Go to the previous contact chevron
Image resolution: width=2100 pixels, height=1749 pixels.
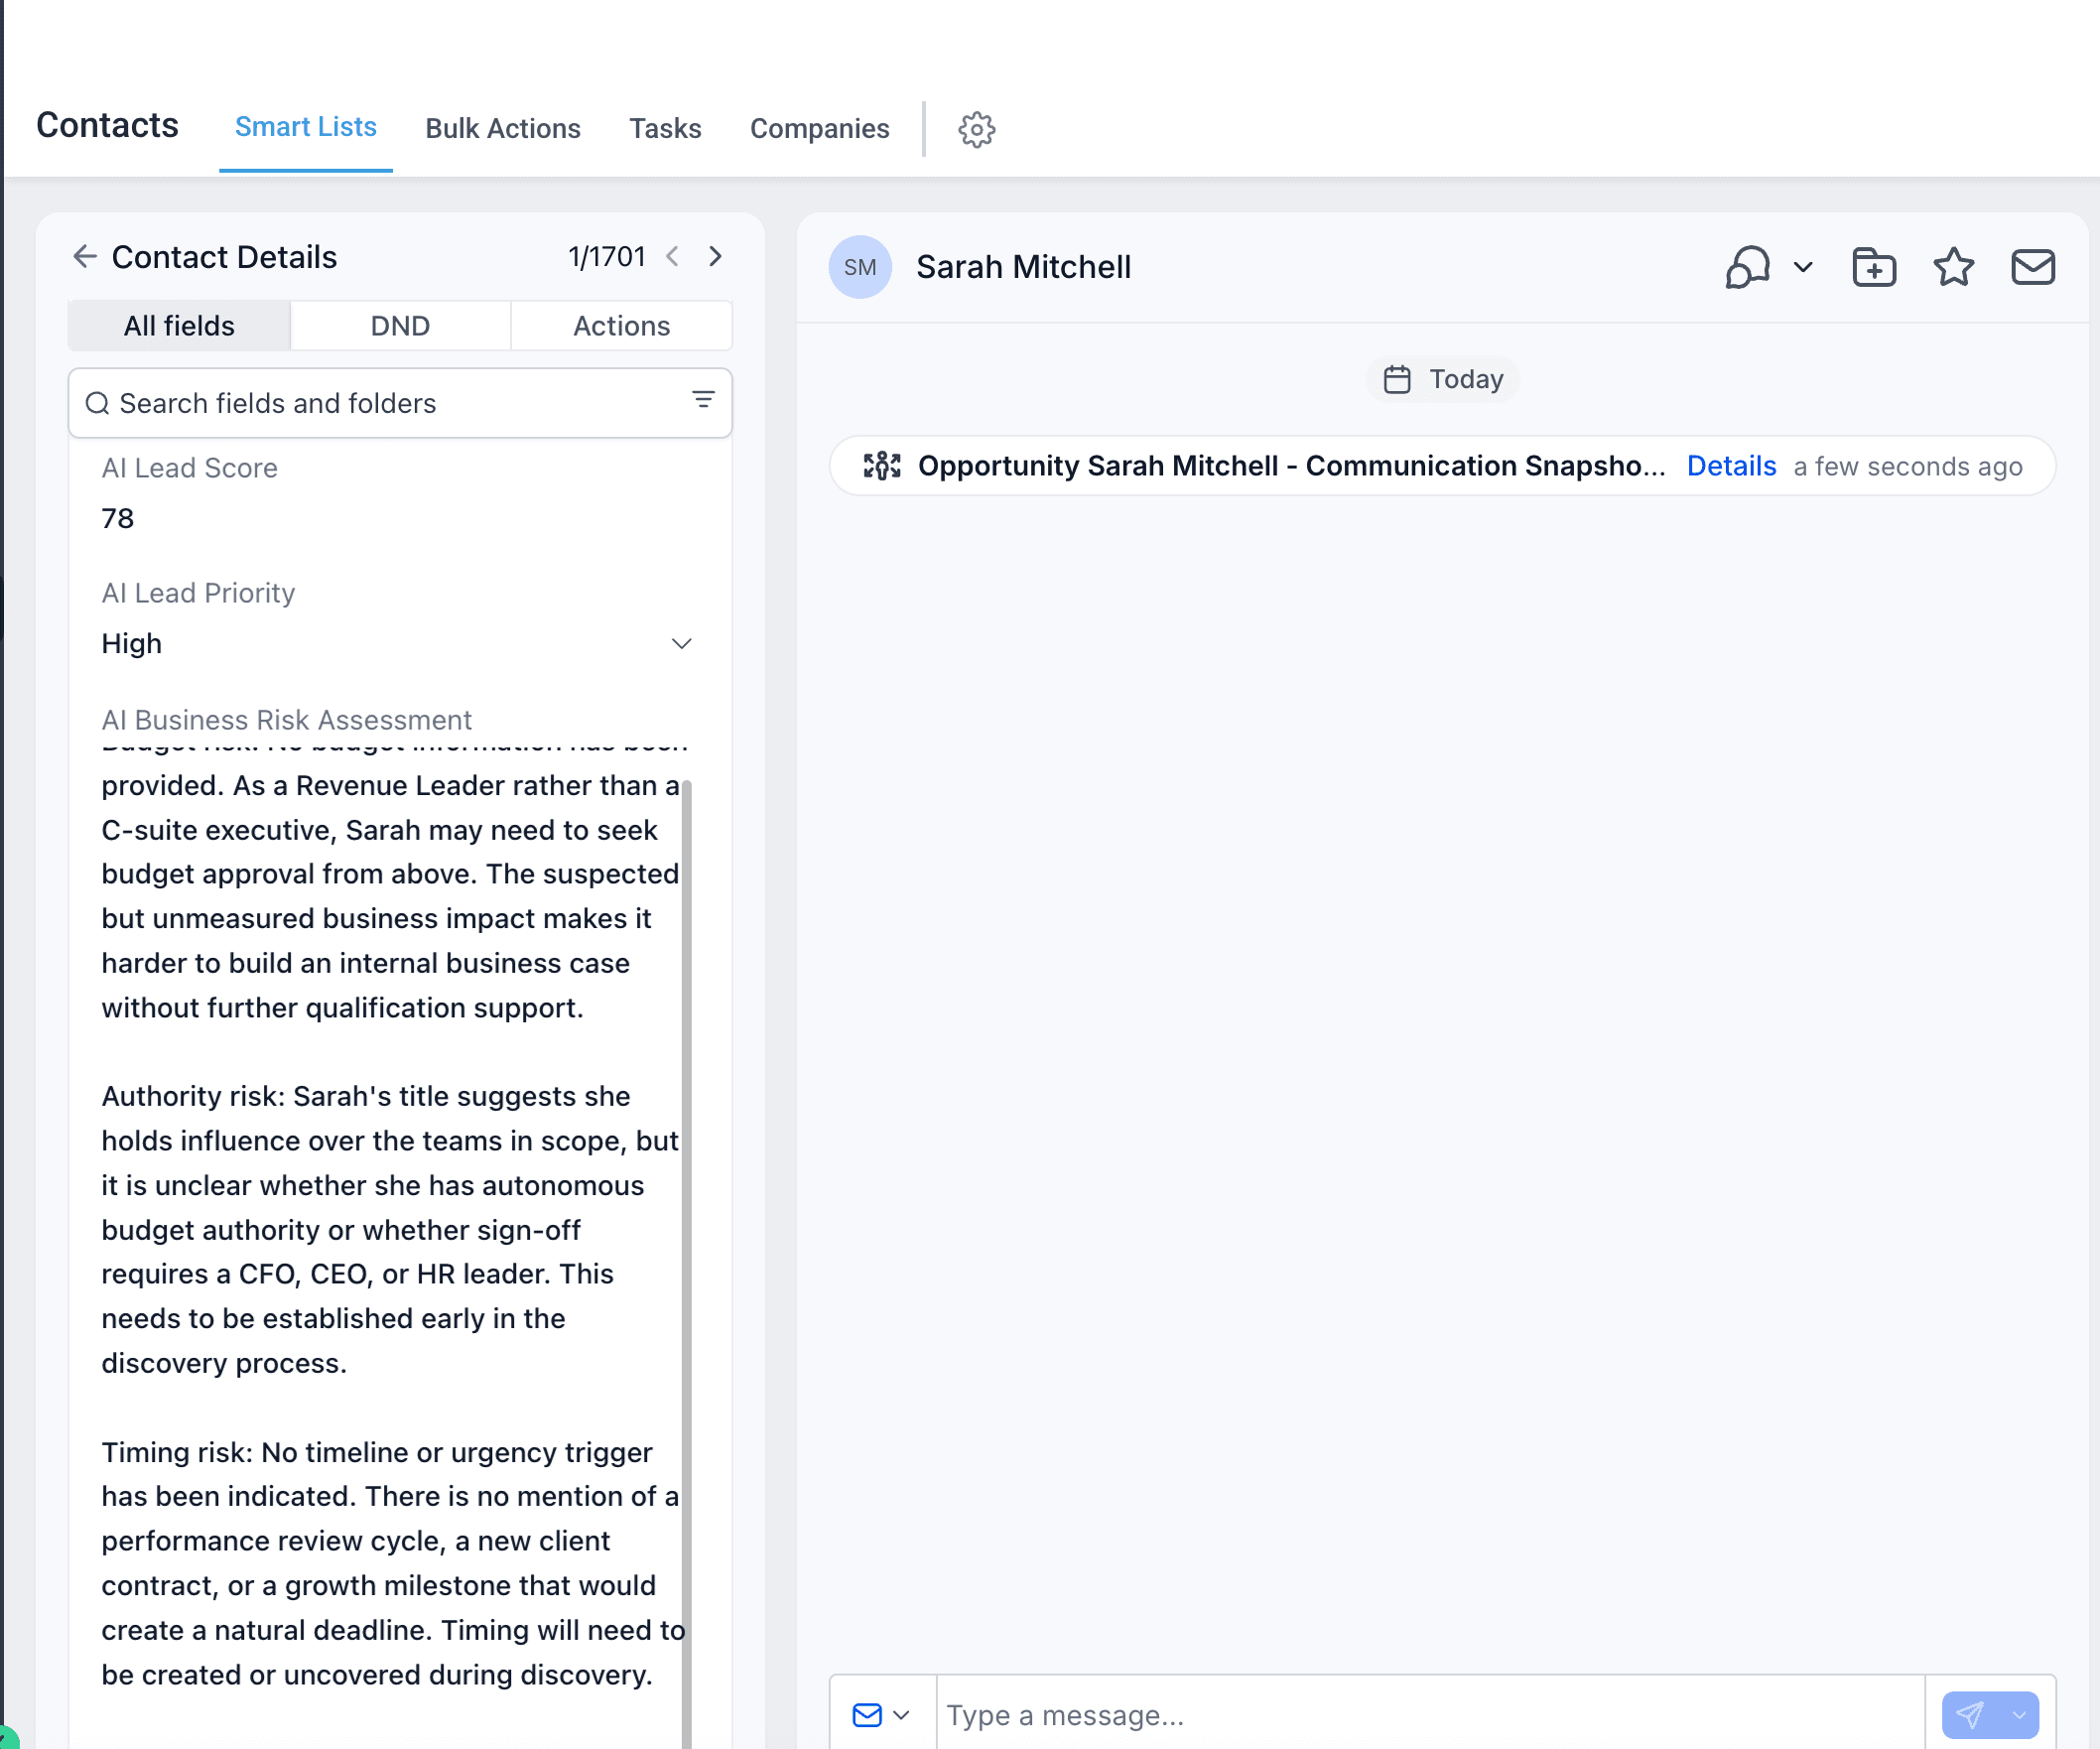[673, 257]
